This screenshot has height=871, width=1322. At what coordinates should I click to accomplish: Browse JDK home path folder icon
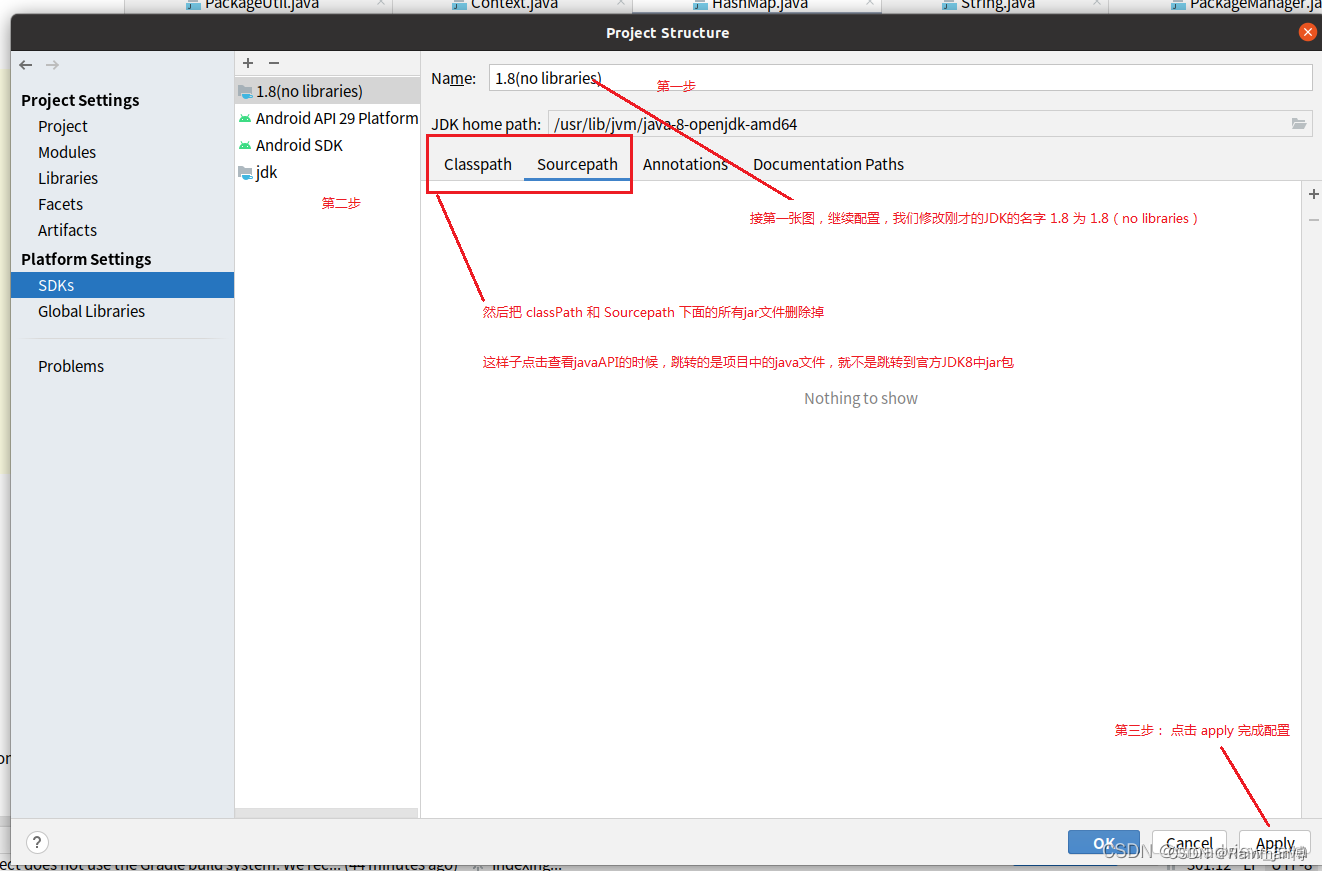click(1298, 124)
